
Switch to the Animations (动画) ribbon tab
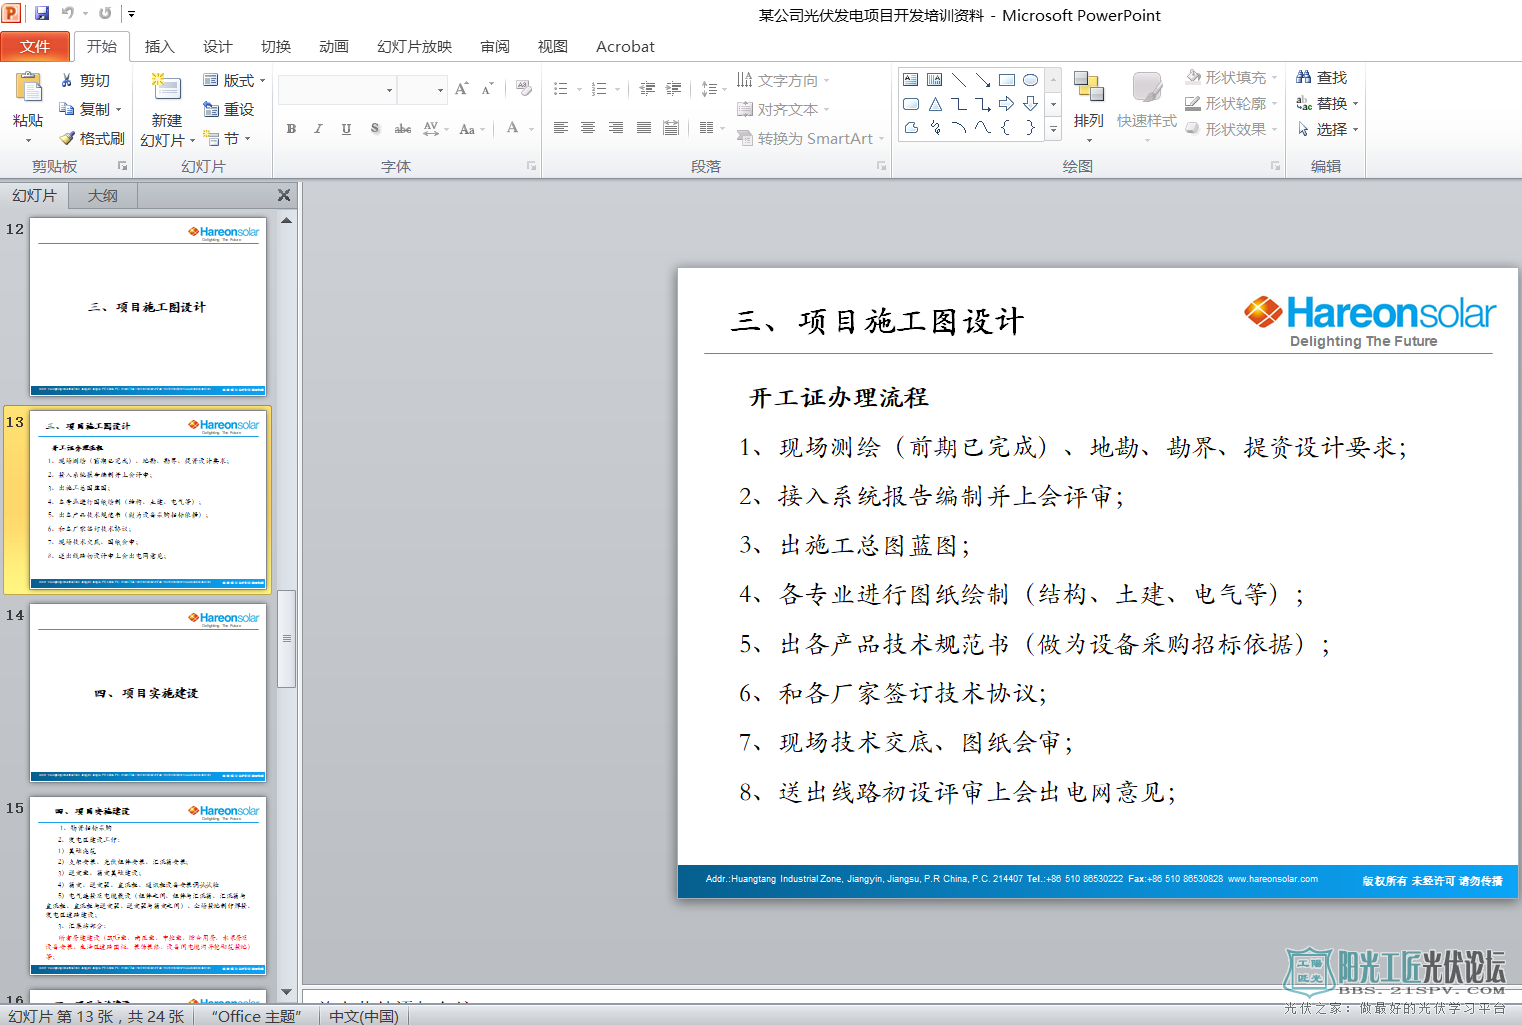[334, 46]
